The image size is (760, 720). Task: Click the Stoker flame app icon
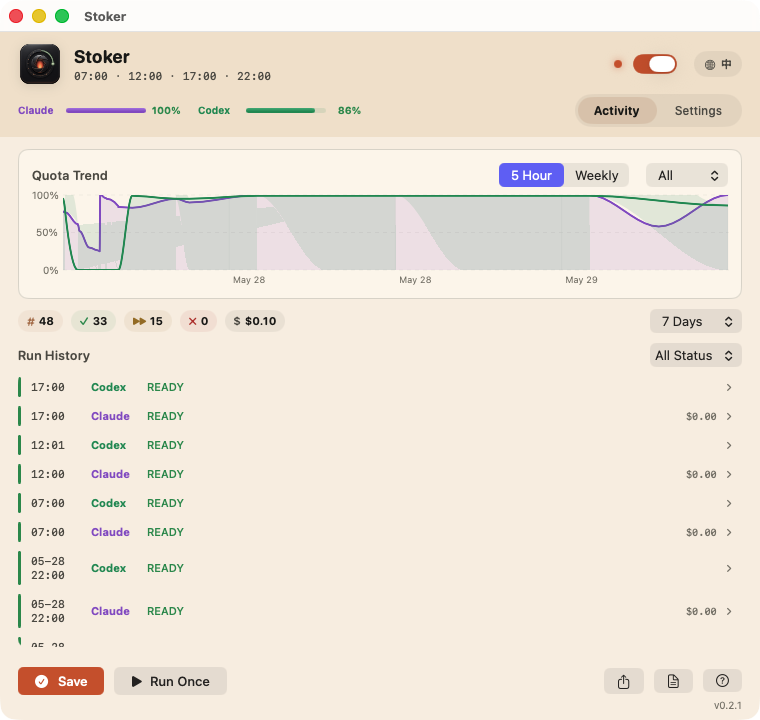(x=40, y=64)
